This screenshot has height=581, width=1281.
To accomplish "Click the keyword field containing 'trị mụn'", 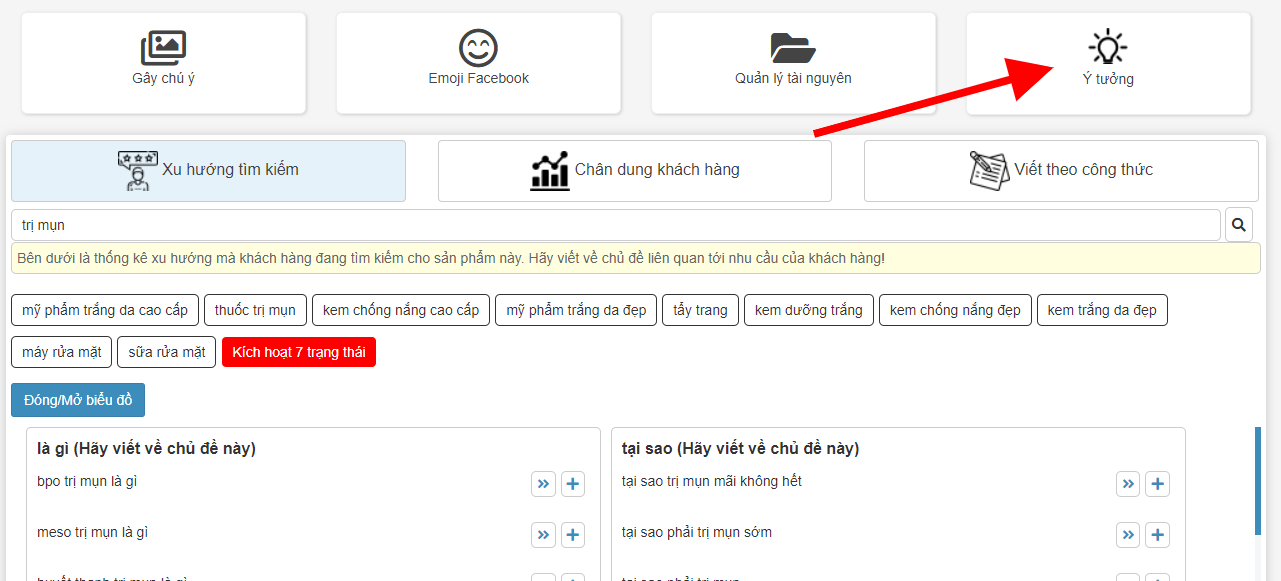I will [x=616, y=225].
